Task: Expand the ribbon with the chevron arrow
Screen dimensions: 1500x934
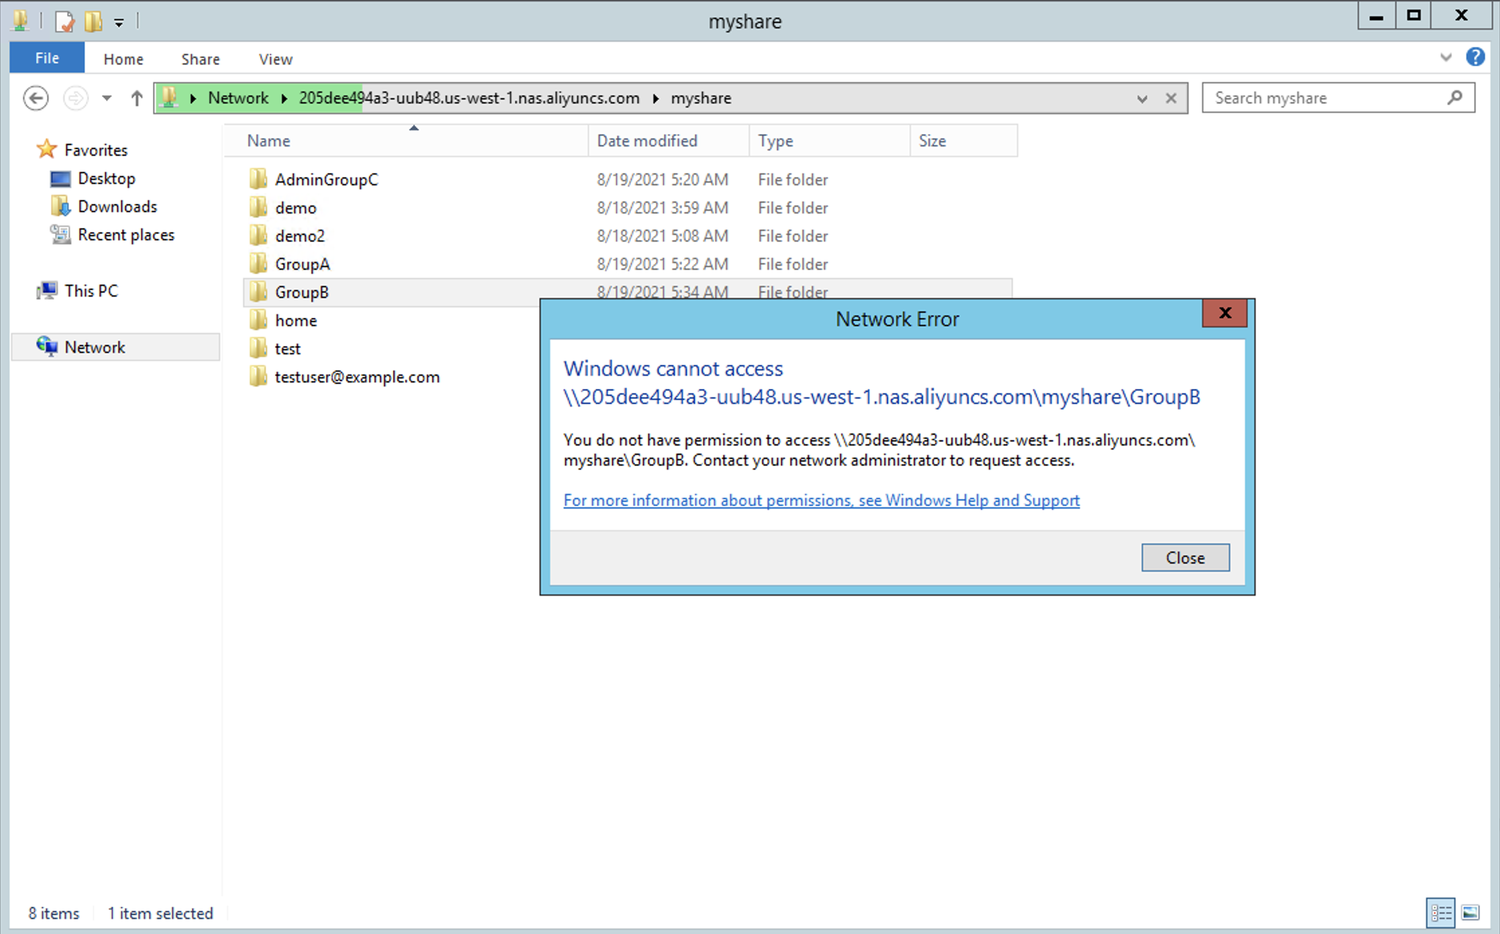Action: click(x=1445, y=58)
